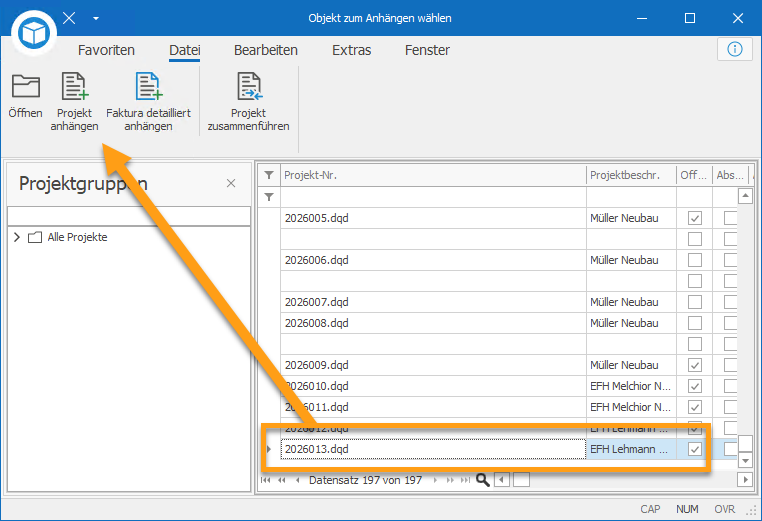Click Faktura detailliert anhängen

148,102
